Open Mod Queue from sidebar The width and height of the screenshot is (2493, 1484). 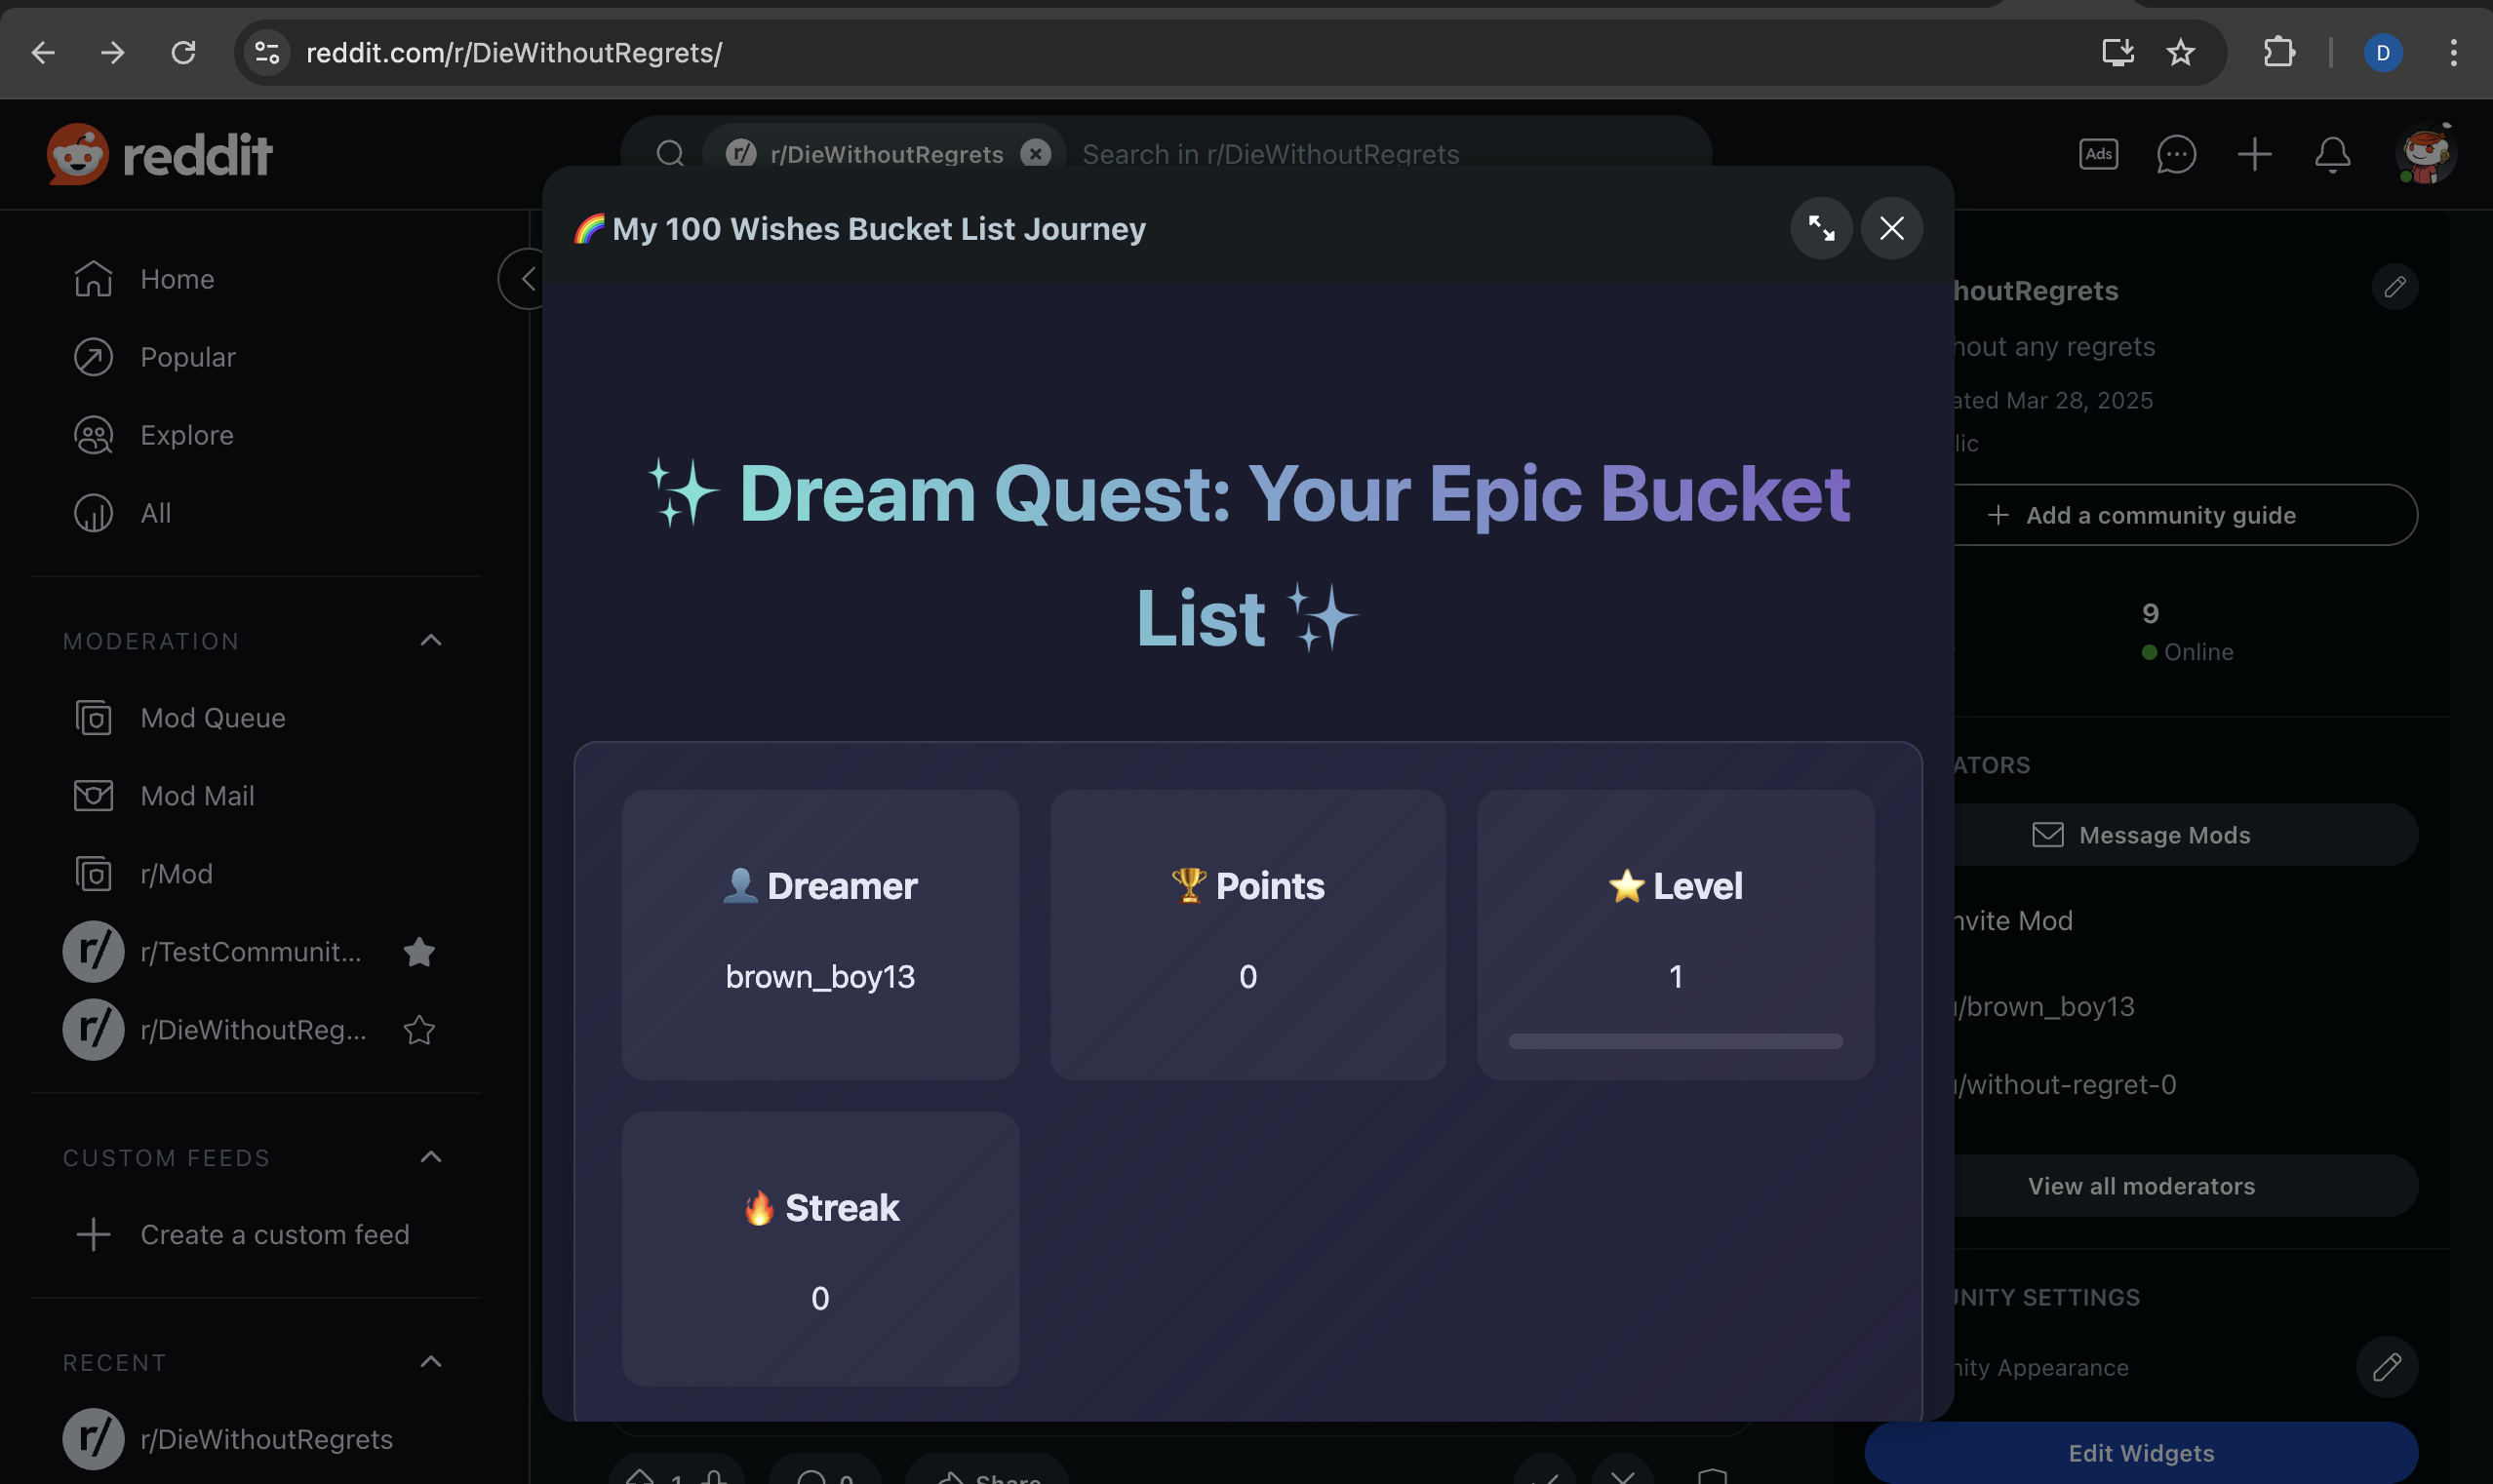[212, 717]
